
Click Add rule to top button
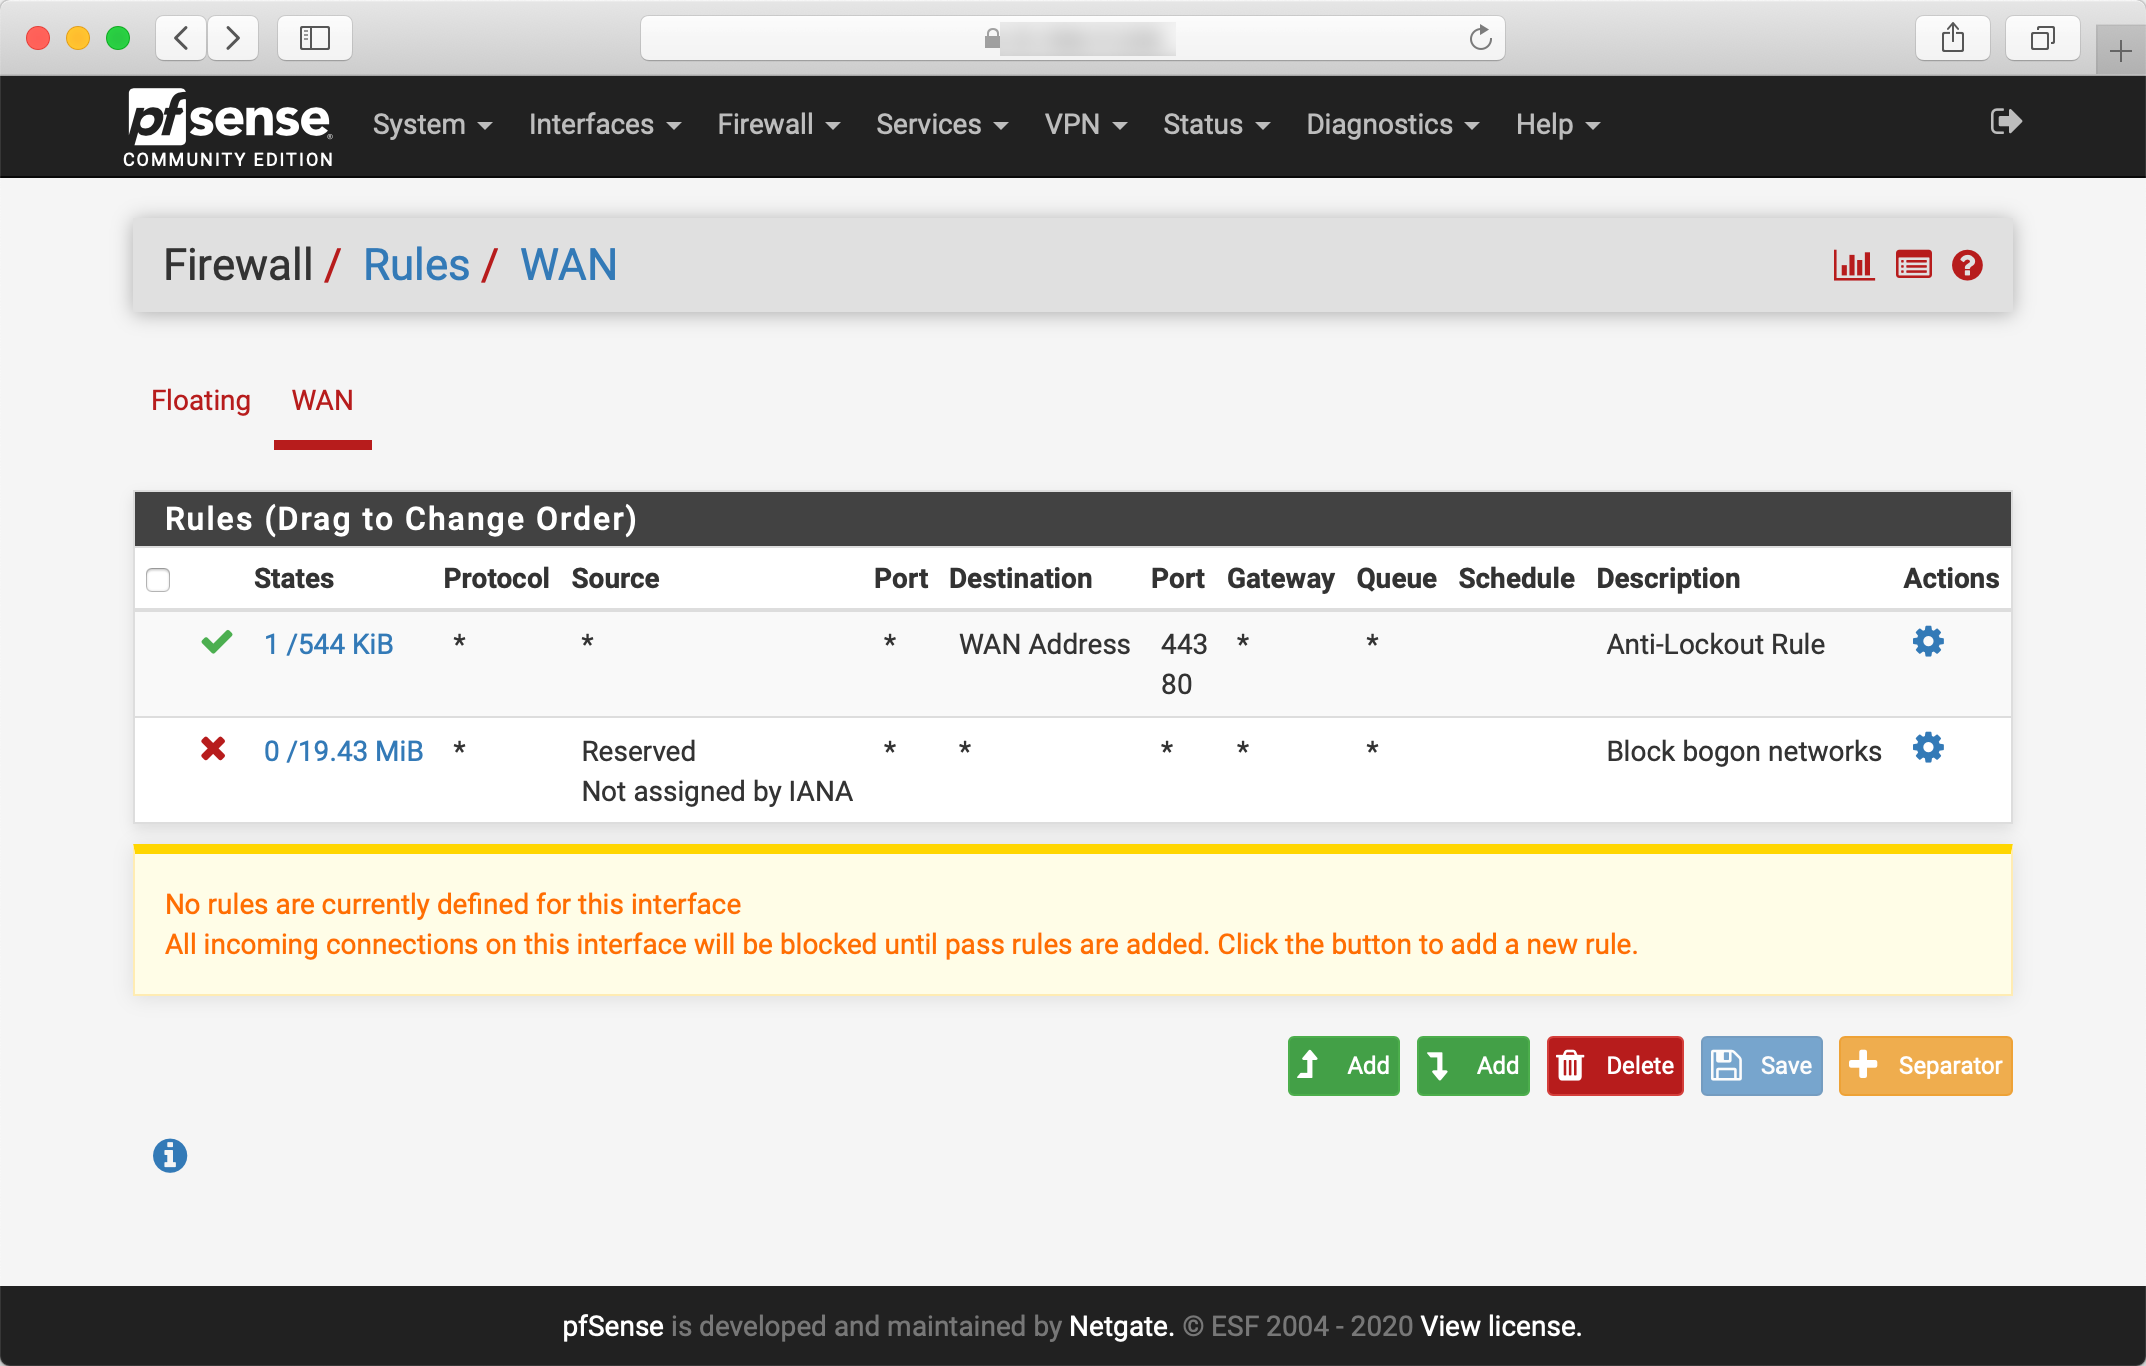[1343, 1066]
